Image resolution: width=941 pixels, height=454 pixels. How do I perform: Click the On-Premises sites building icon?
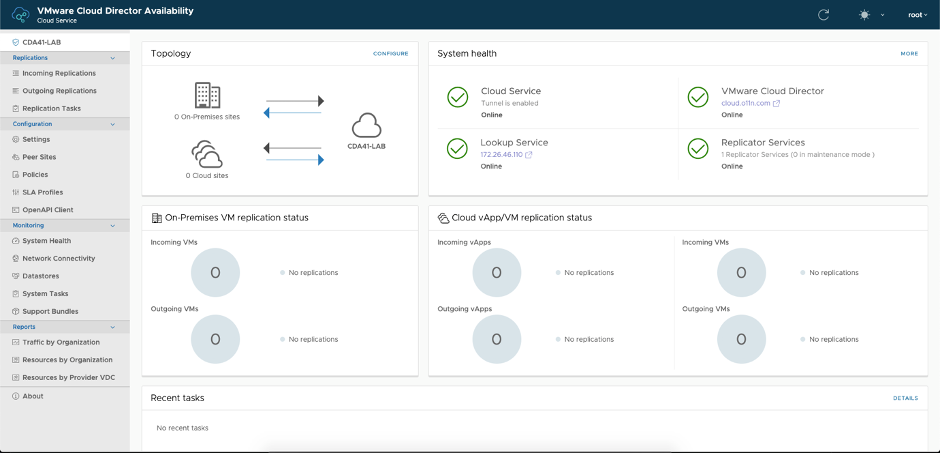point(207,95)
